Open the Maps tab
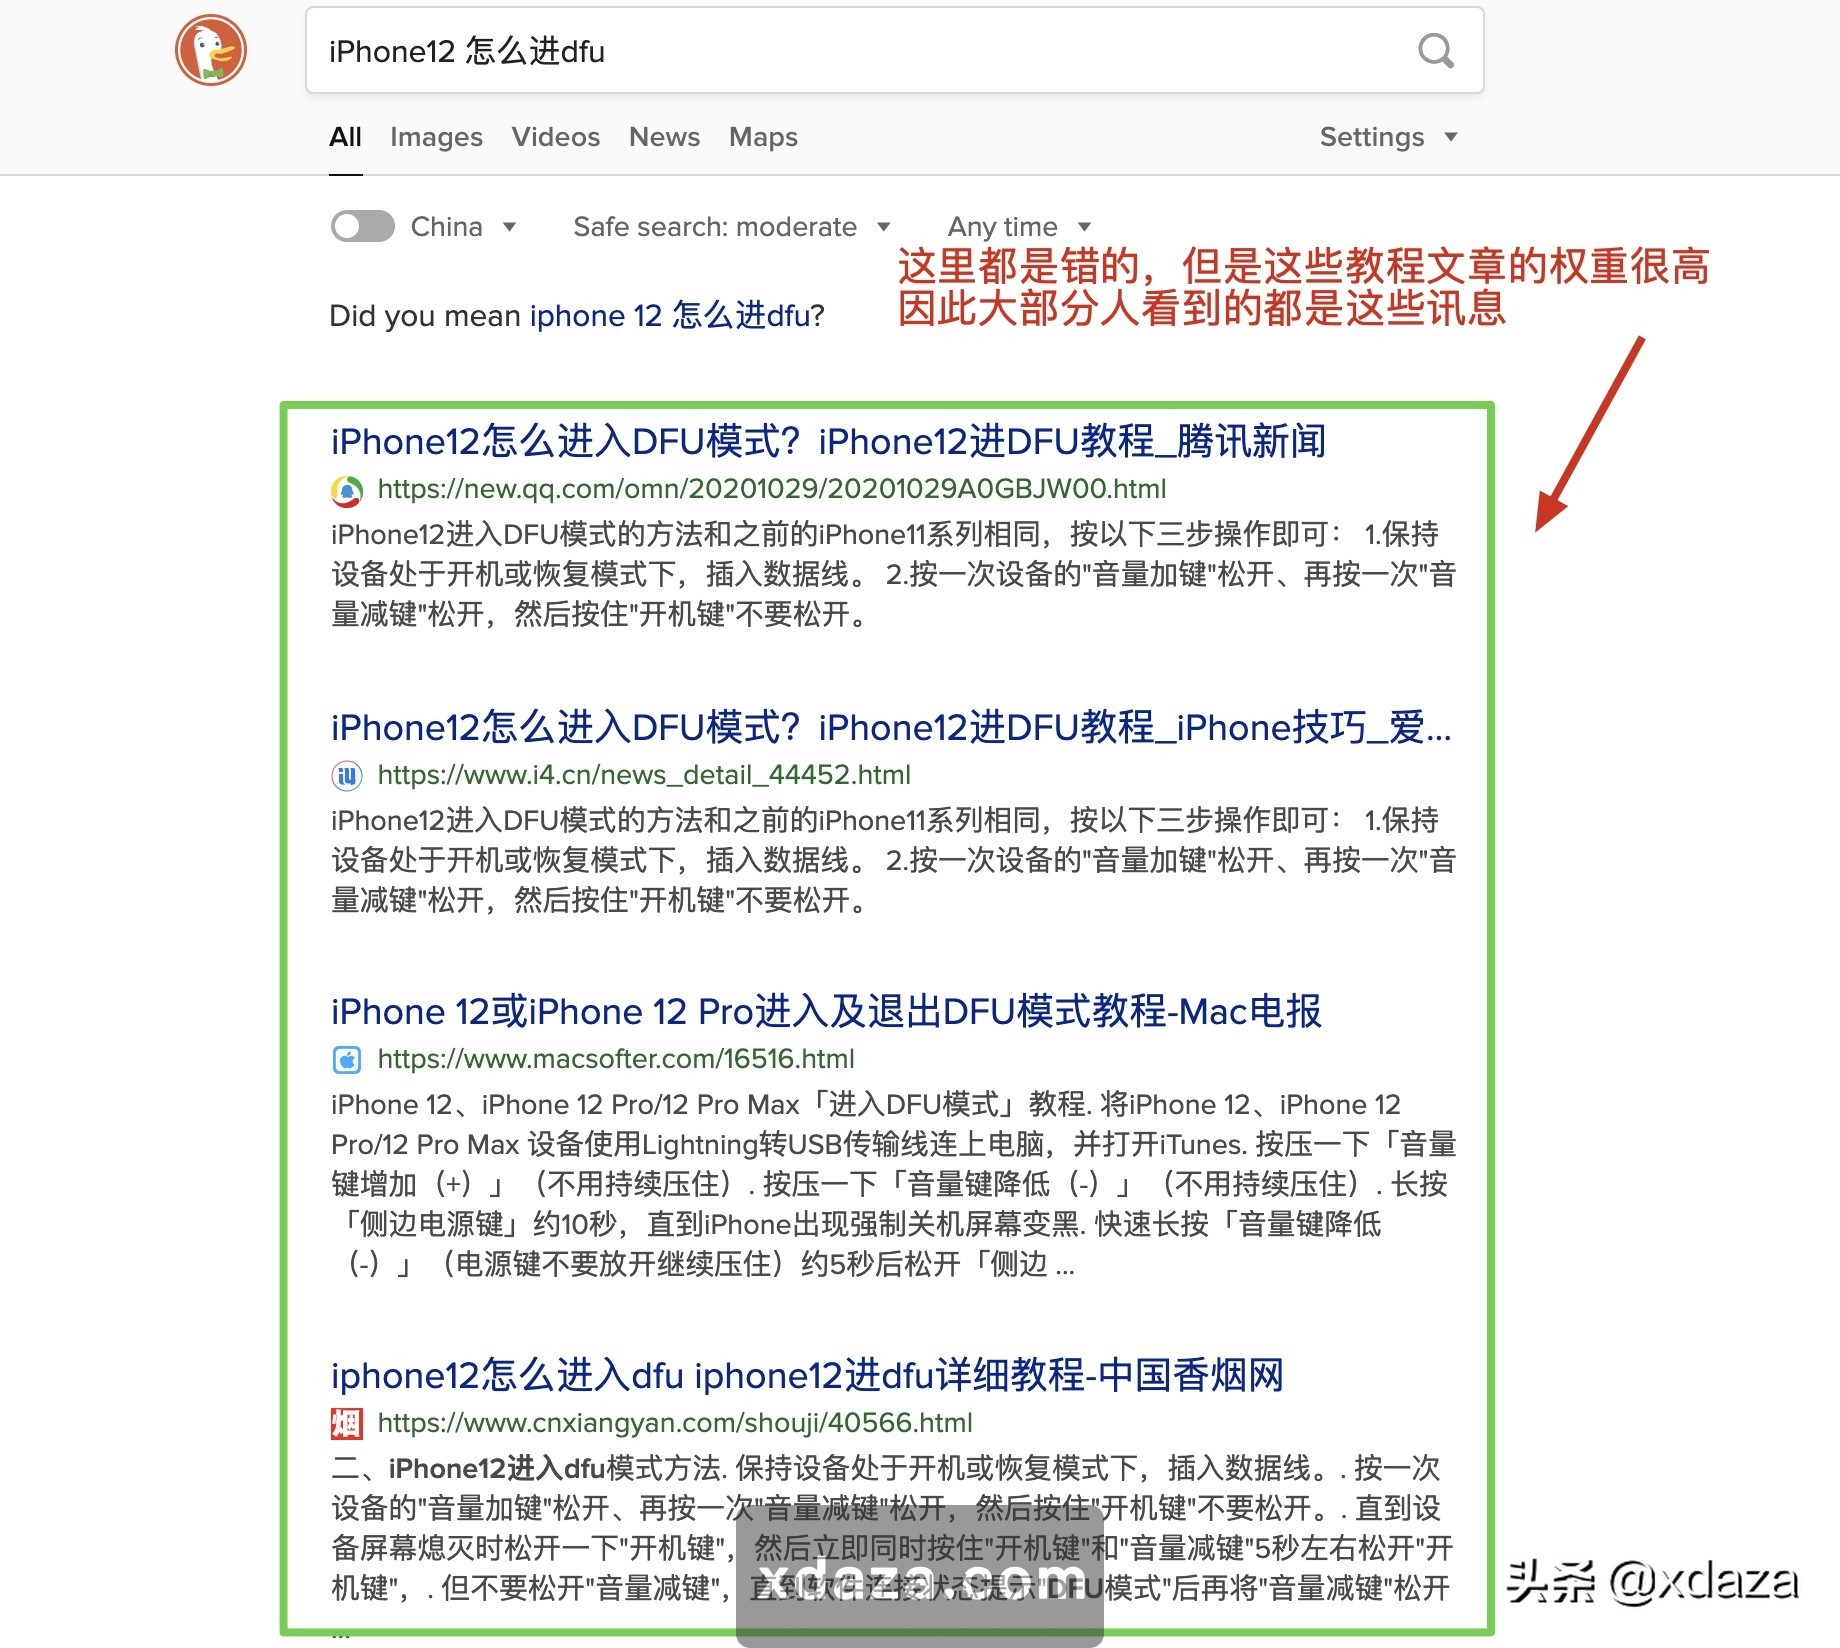The width and height of the screenshot is (1840, 1648). click(x=762, y=137)
